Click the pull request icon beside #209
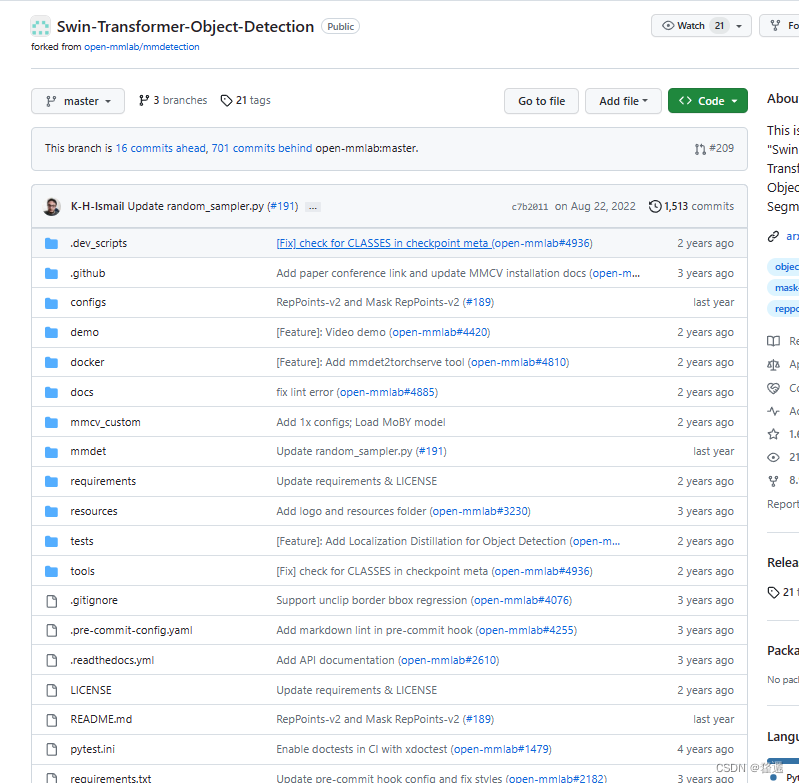Image resolution: width=799 pixels, height=783 pixels. point(700,149)
